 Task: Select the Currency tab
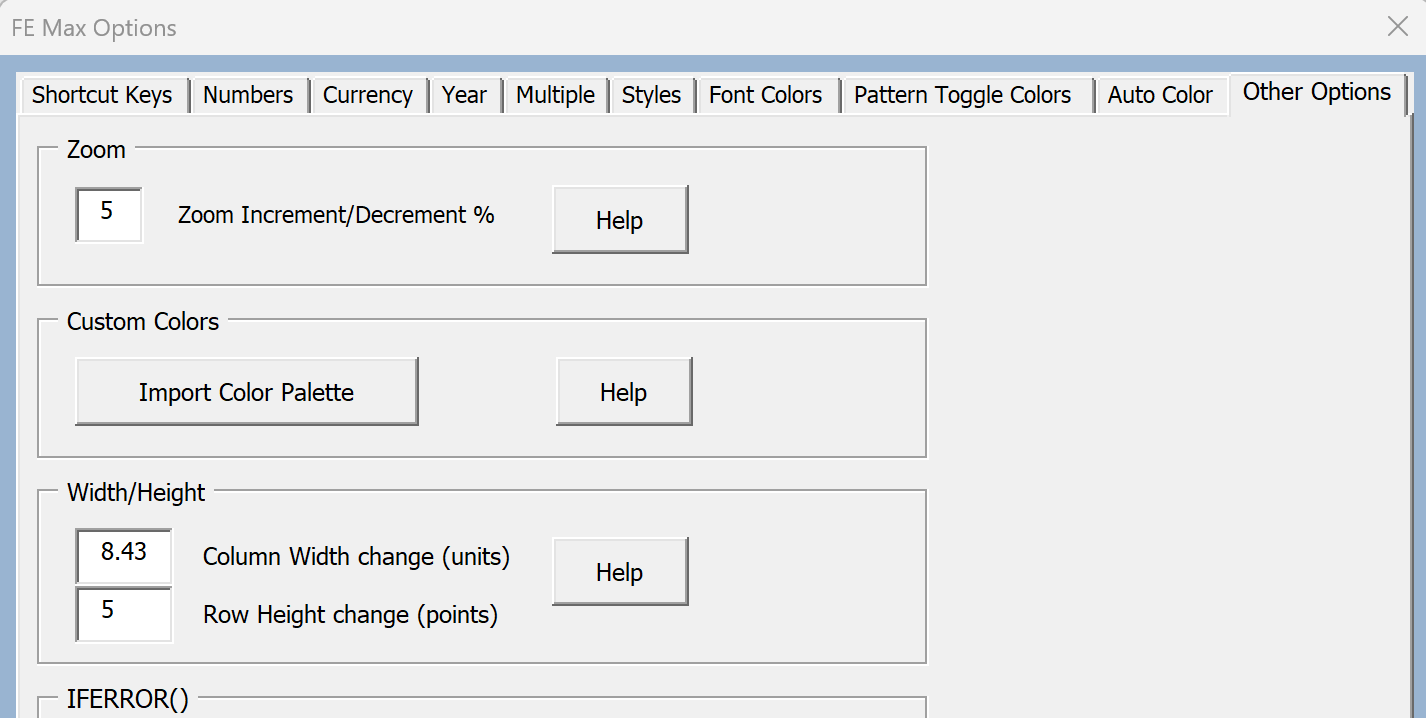pos(368,96)
